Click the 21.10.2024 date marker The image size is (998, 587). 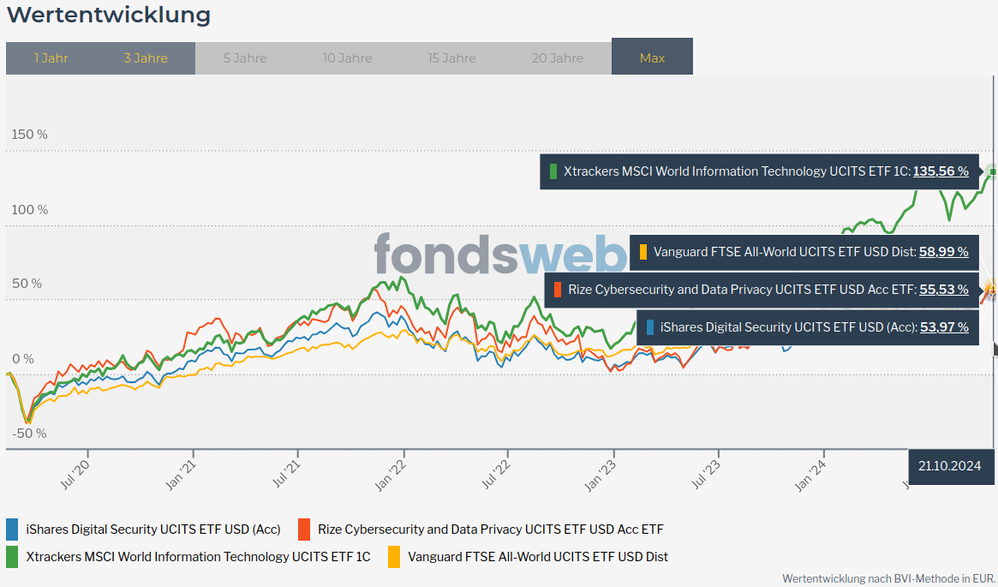pos(952,465)
